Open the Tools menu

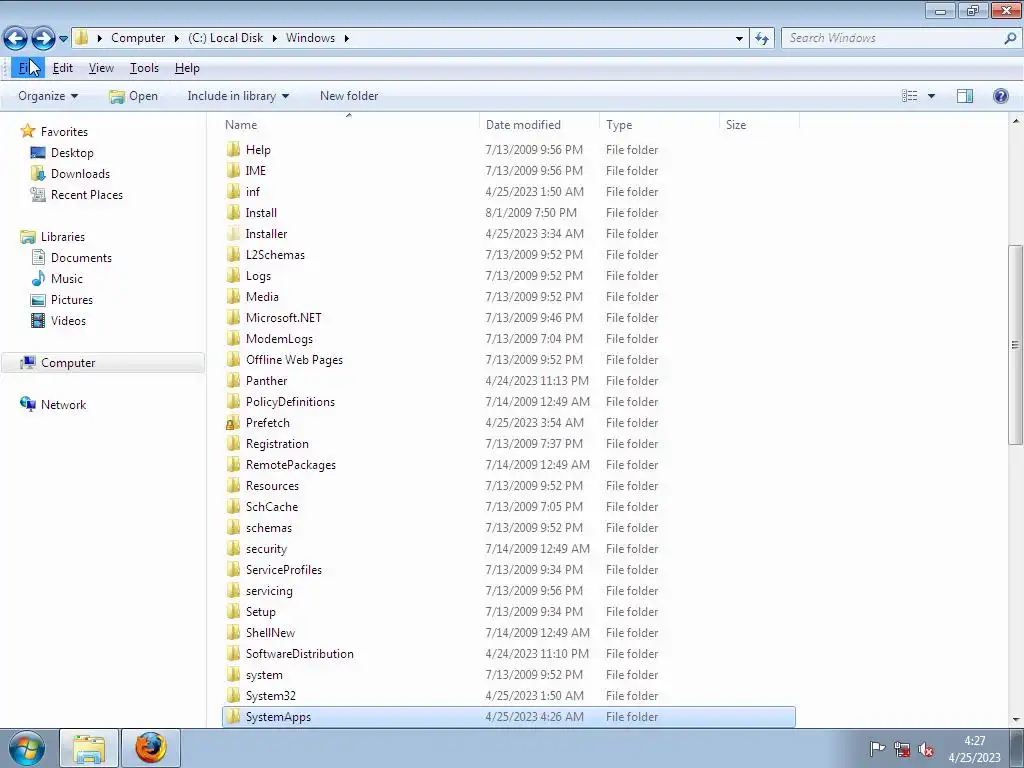[144, 68]
